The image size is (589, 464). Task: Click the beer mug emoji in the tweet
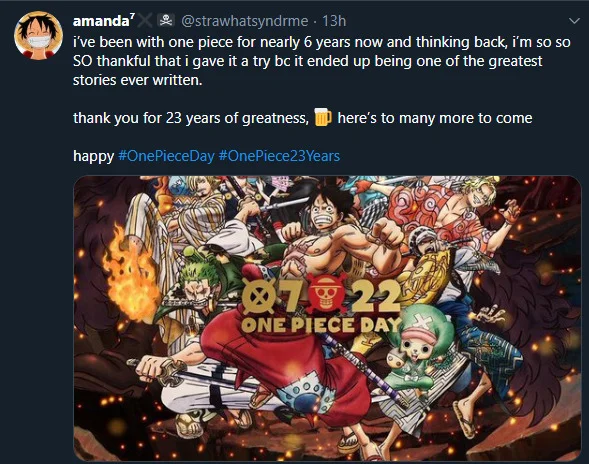[x=323, y=117]
